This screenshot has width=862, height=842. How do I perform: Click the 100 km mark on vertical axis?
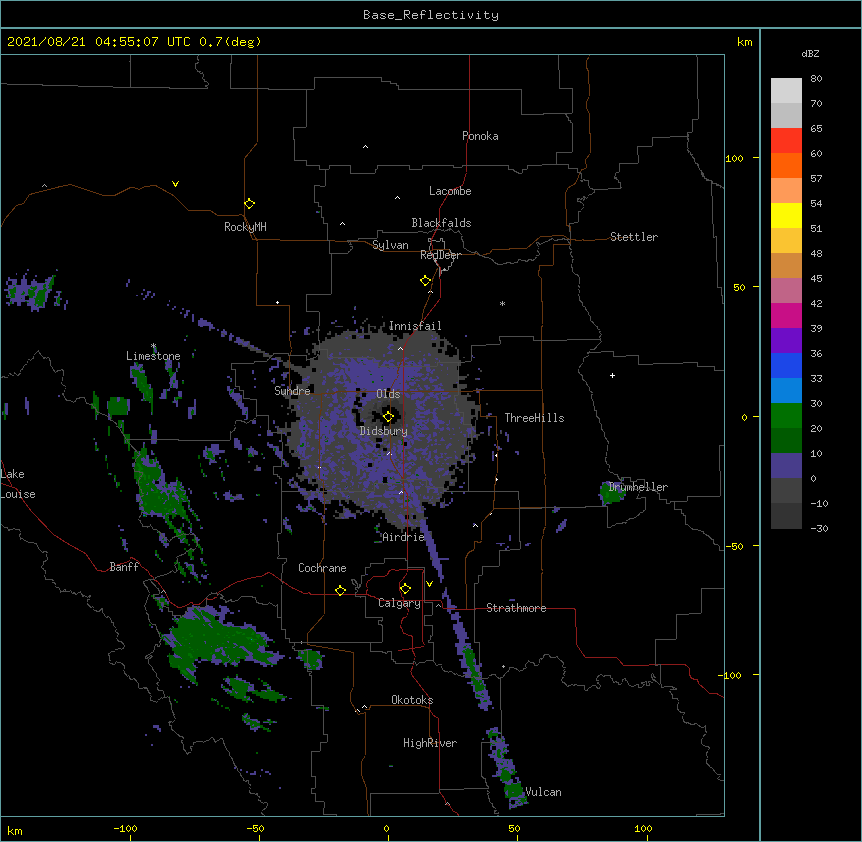(x=734, y=158)
